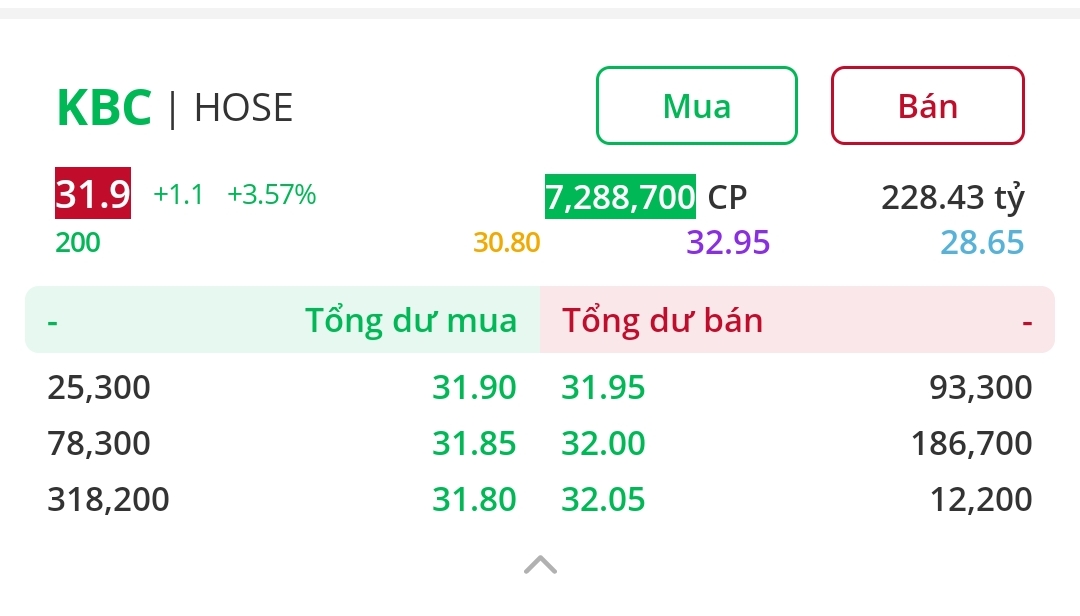Select best ask price 31.95
The height and width of the screenshot is (616, 1080).
click(x=604, y=387)
